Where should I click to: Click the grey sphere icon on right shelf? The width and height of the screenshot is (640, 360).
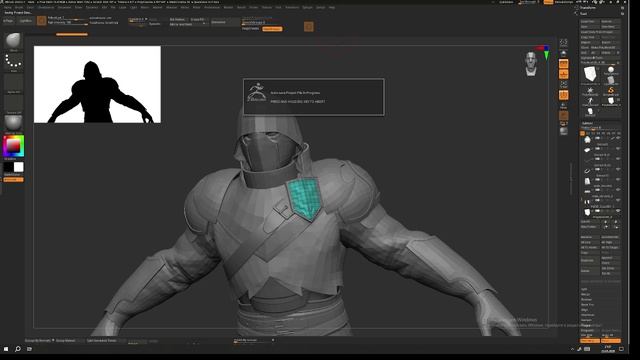coord(563,131)
